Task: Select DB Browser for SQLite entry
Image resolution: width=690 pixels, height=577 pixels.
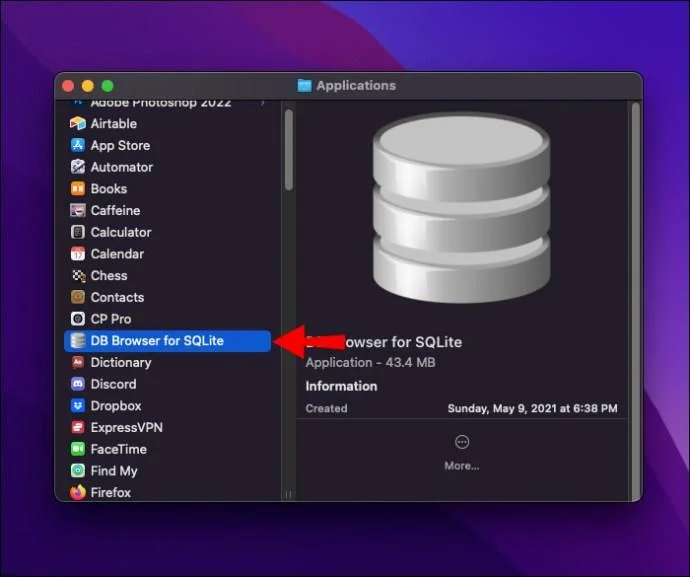Action: pos(168,341)
